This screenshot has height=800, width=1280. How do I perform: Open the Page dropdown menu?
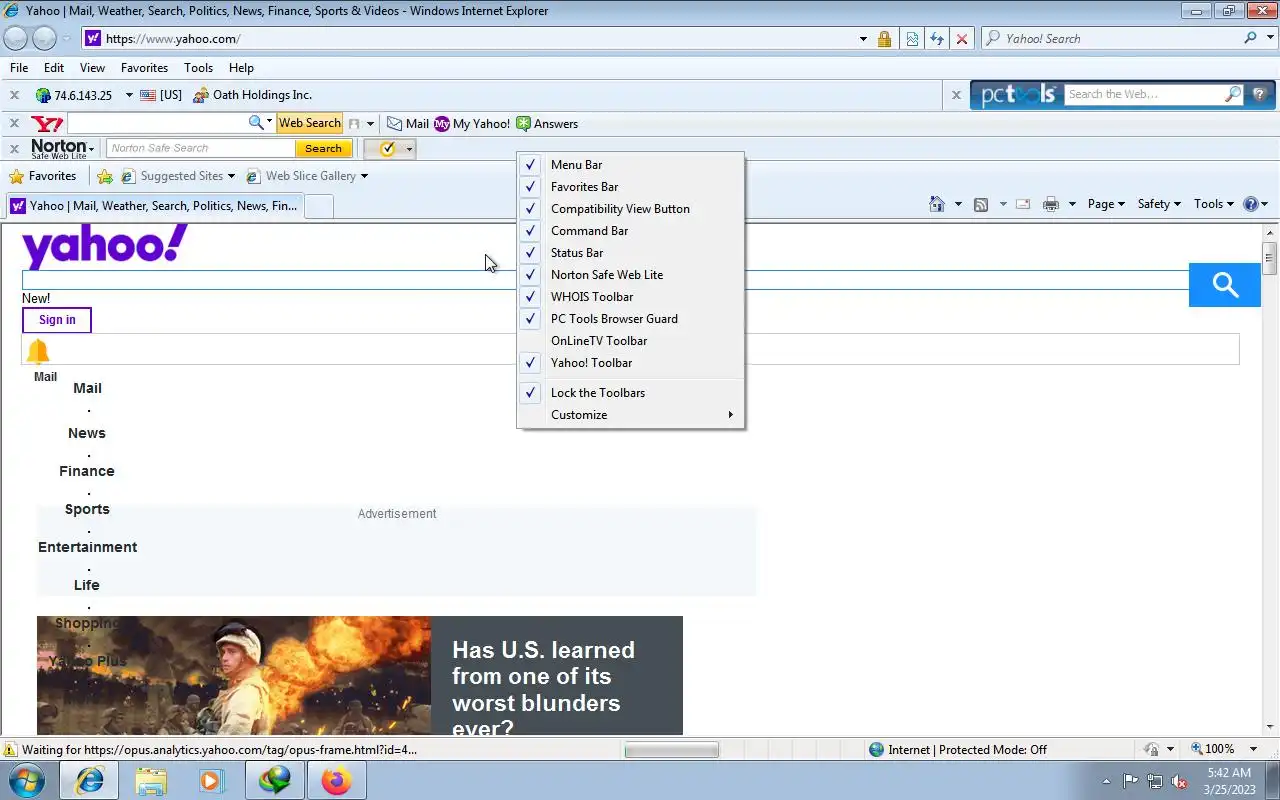click(x=1105, y=204)
